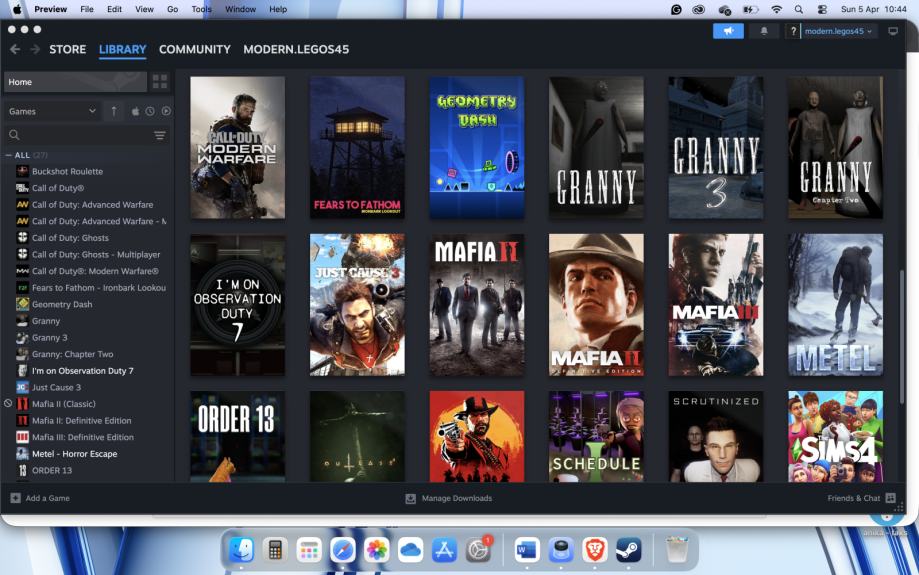Open the notifications bell
The height and width of the screenshot is (575, 919).
tap(764, 31)
